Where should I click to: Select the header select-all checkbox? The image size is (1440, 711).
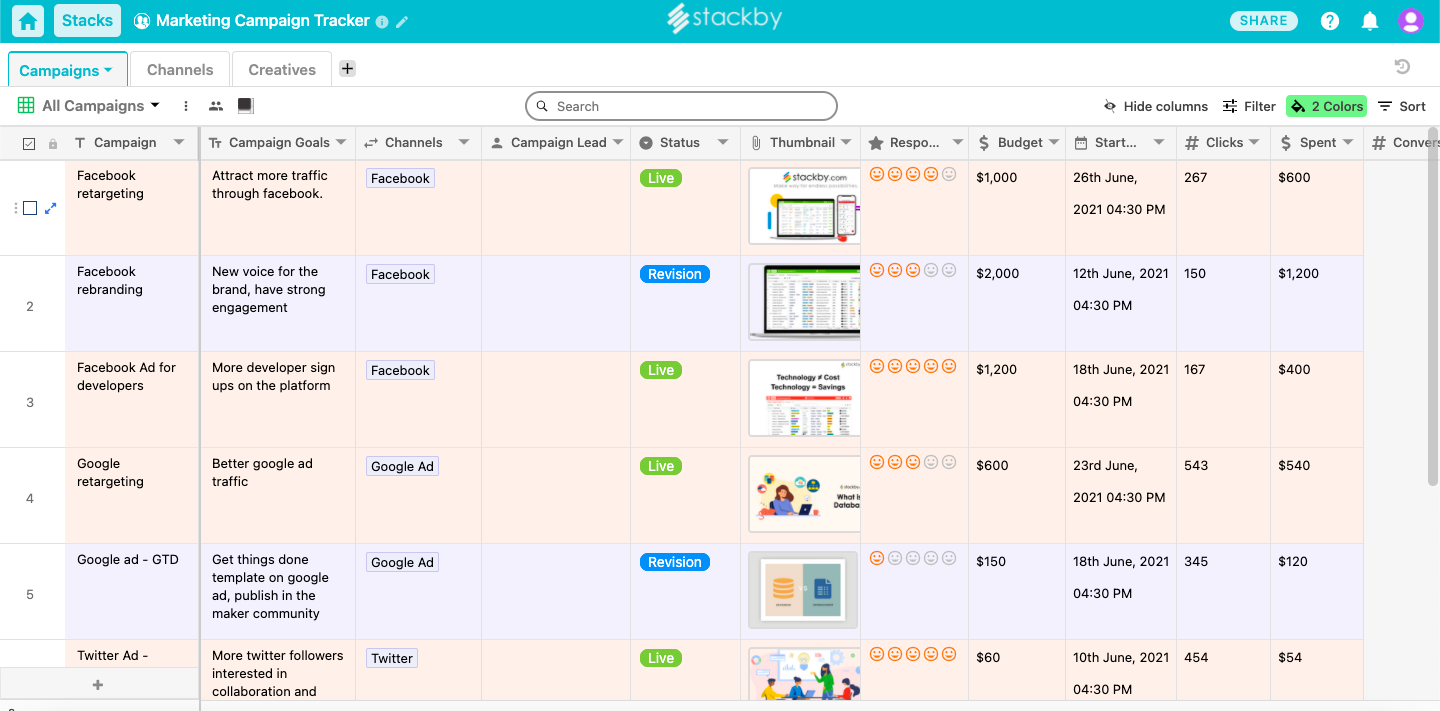(x=28, y=144)
